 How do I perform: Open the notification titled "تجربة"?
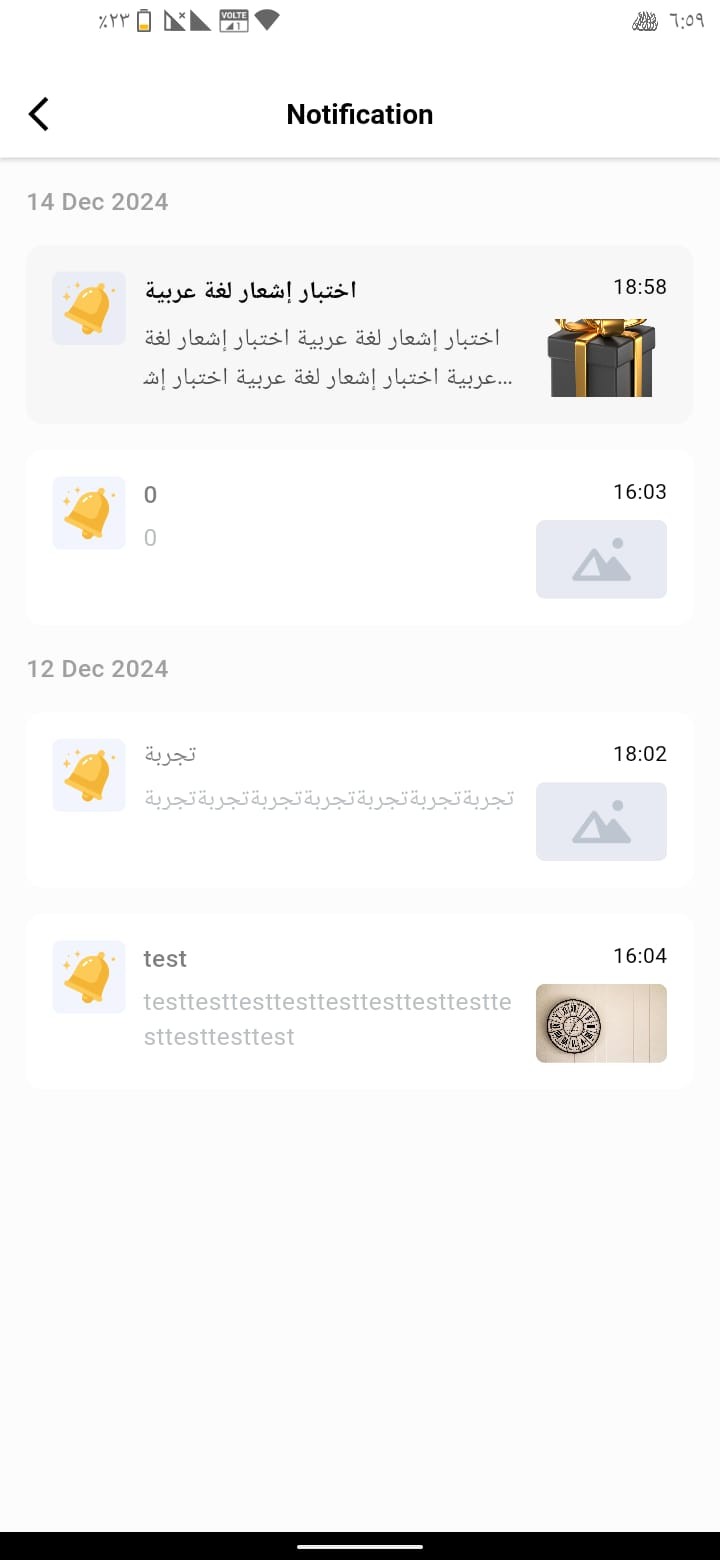click(170, 754)
